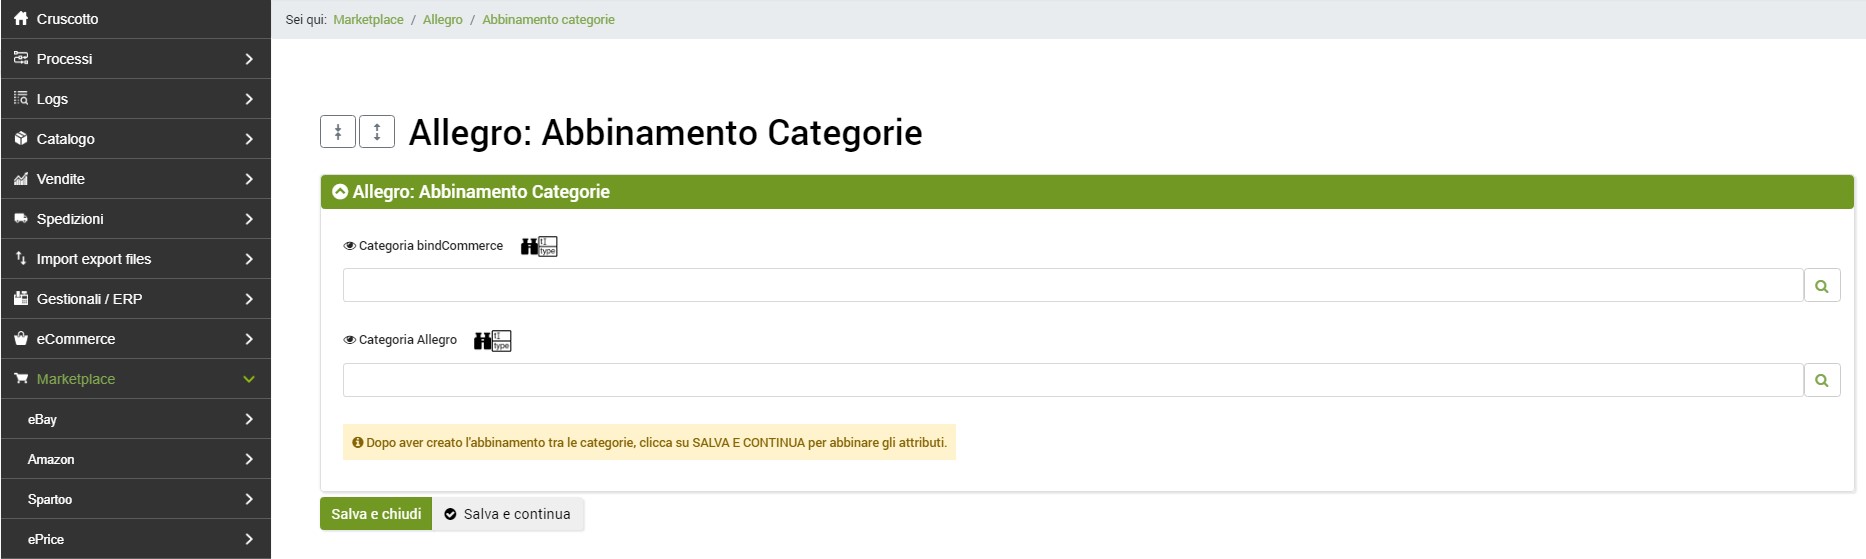Click the Cruscotto home icon
The image size is (1866, 559).
21,19
